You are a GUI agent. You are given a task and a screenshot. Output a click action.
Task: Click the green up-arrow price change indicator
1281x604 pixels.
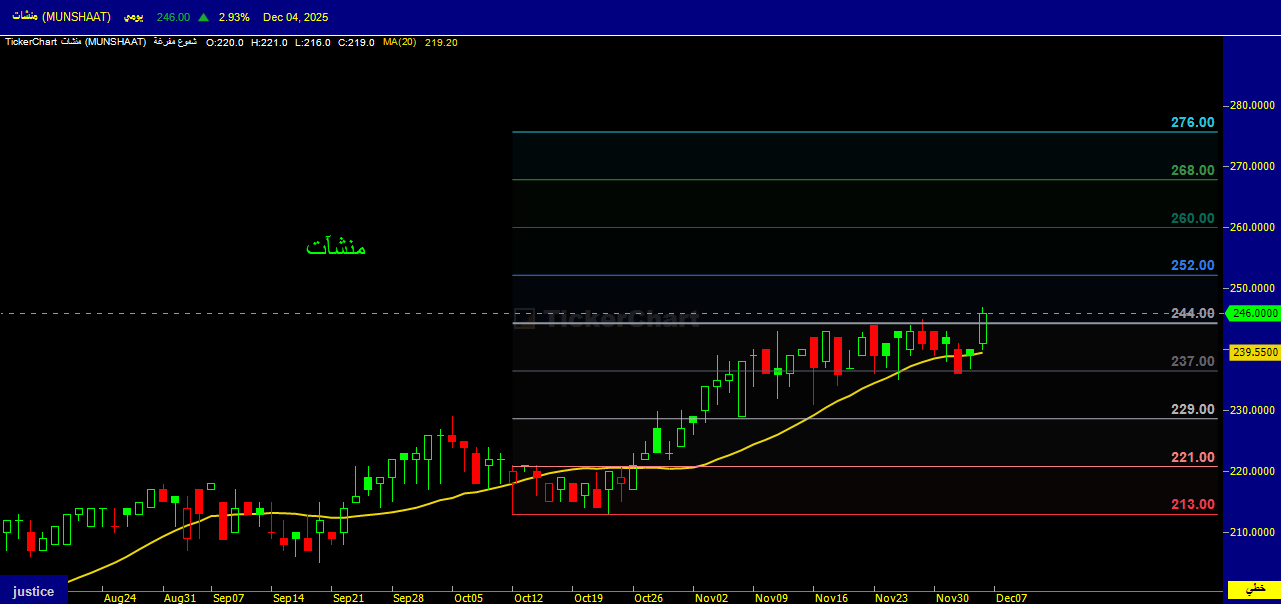[204, 17]
